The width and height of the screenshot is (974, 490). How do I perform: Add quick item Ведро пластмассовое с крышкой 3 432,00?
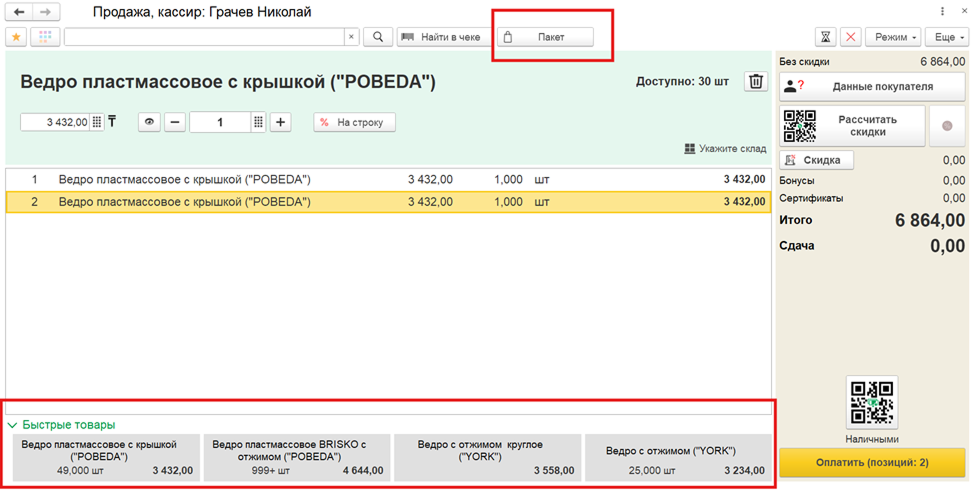click(107, 458)
